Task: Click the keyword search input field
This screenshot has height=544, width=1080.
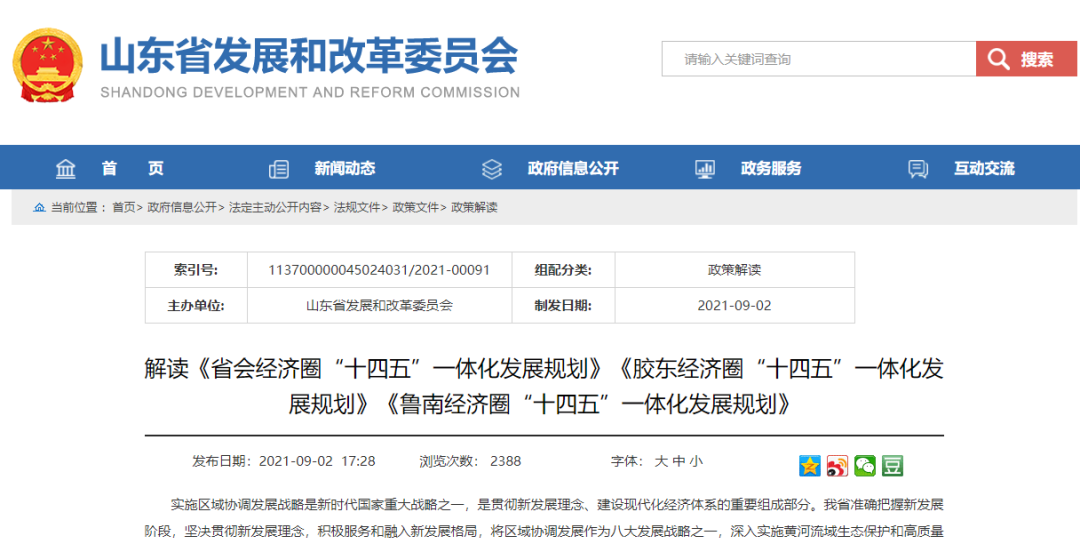Action: click(818, 59)
